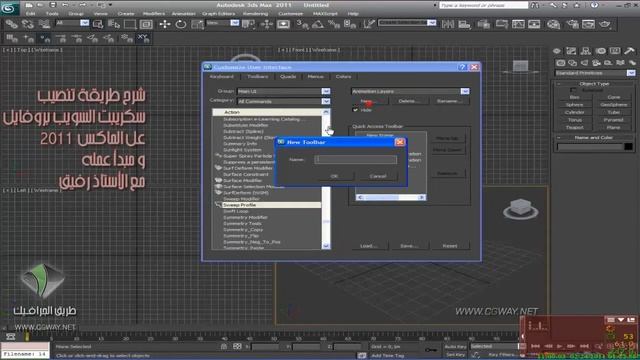640x360 pixels.
Task: Click the Name field in New Toolbar
Action: tap(356, 160)
